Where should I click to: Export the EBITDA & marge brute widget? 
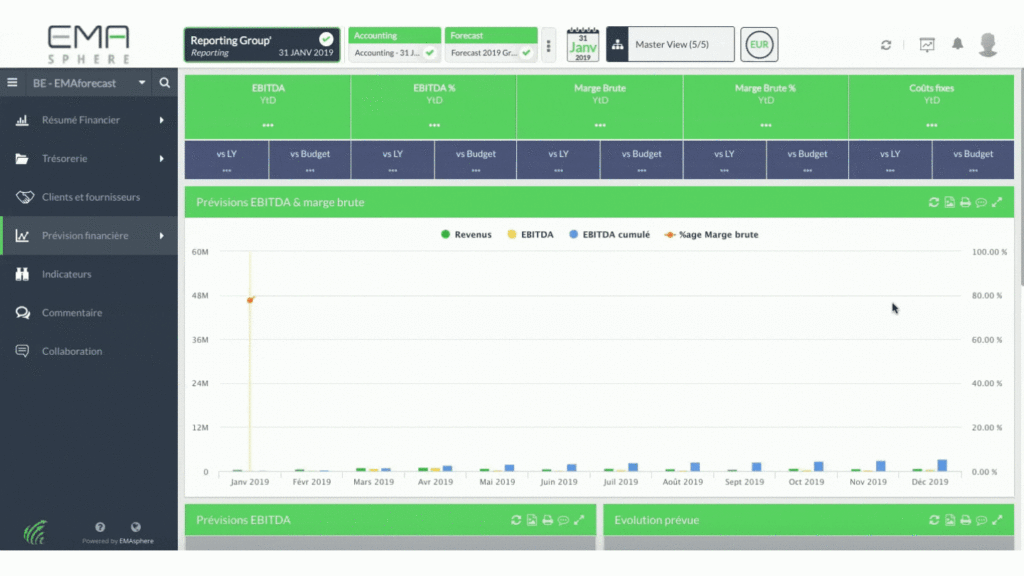tap(950, 202)
